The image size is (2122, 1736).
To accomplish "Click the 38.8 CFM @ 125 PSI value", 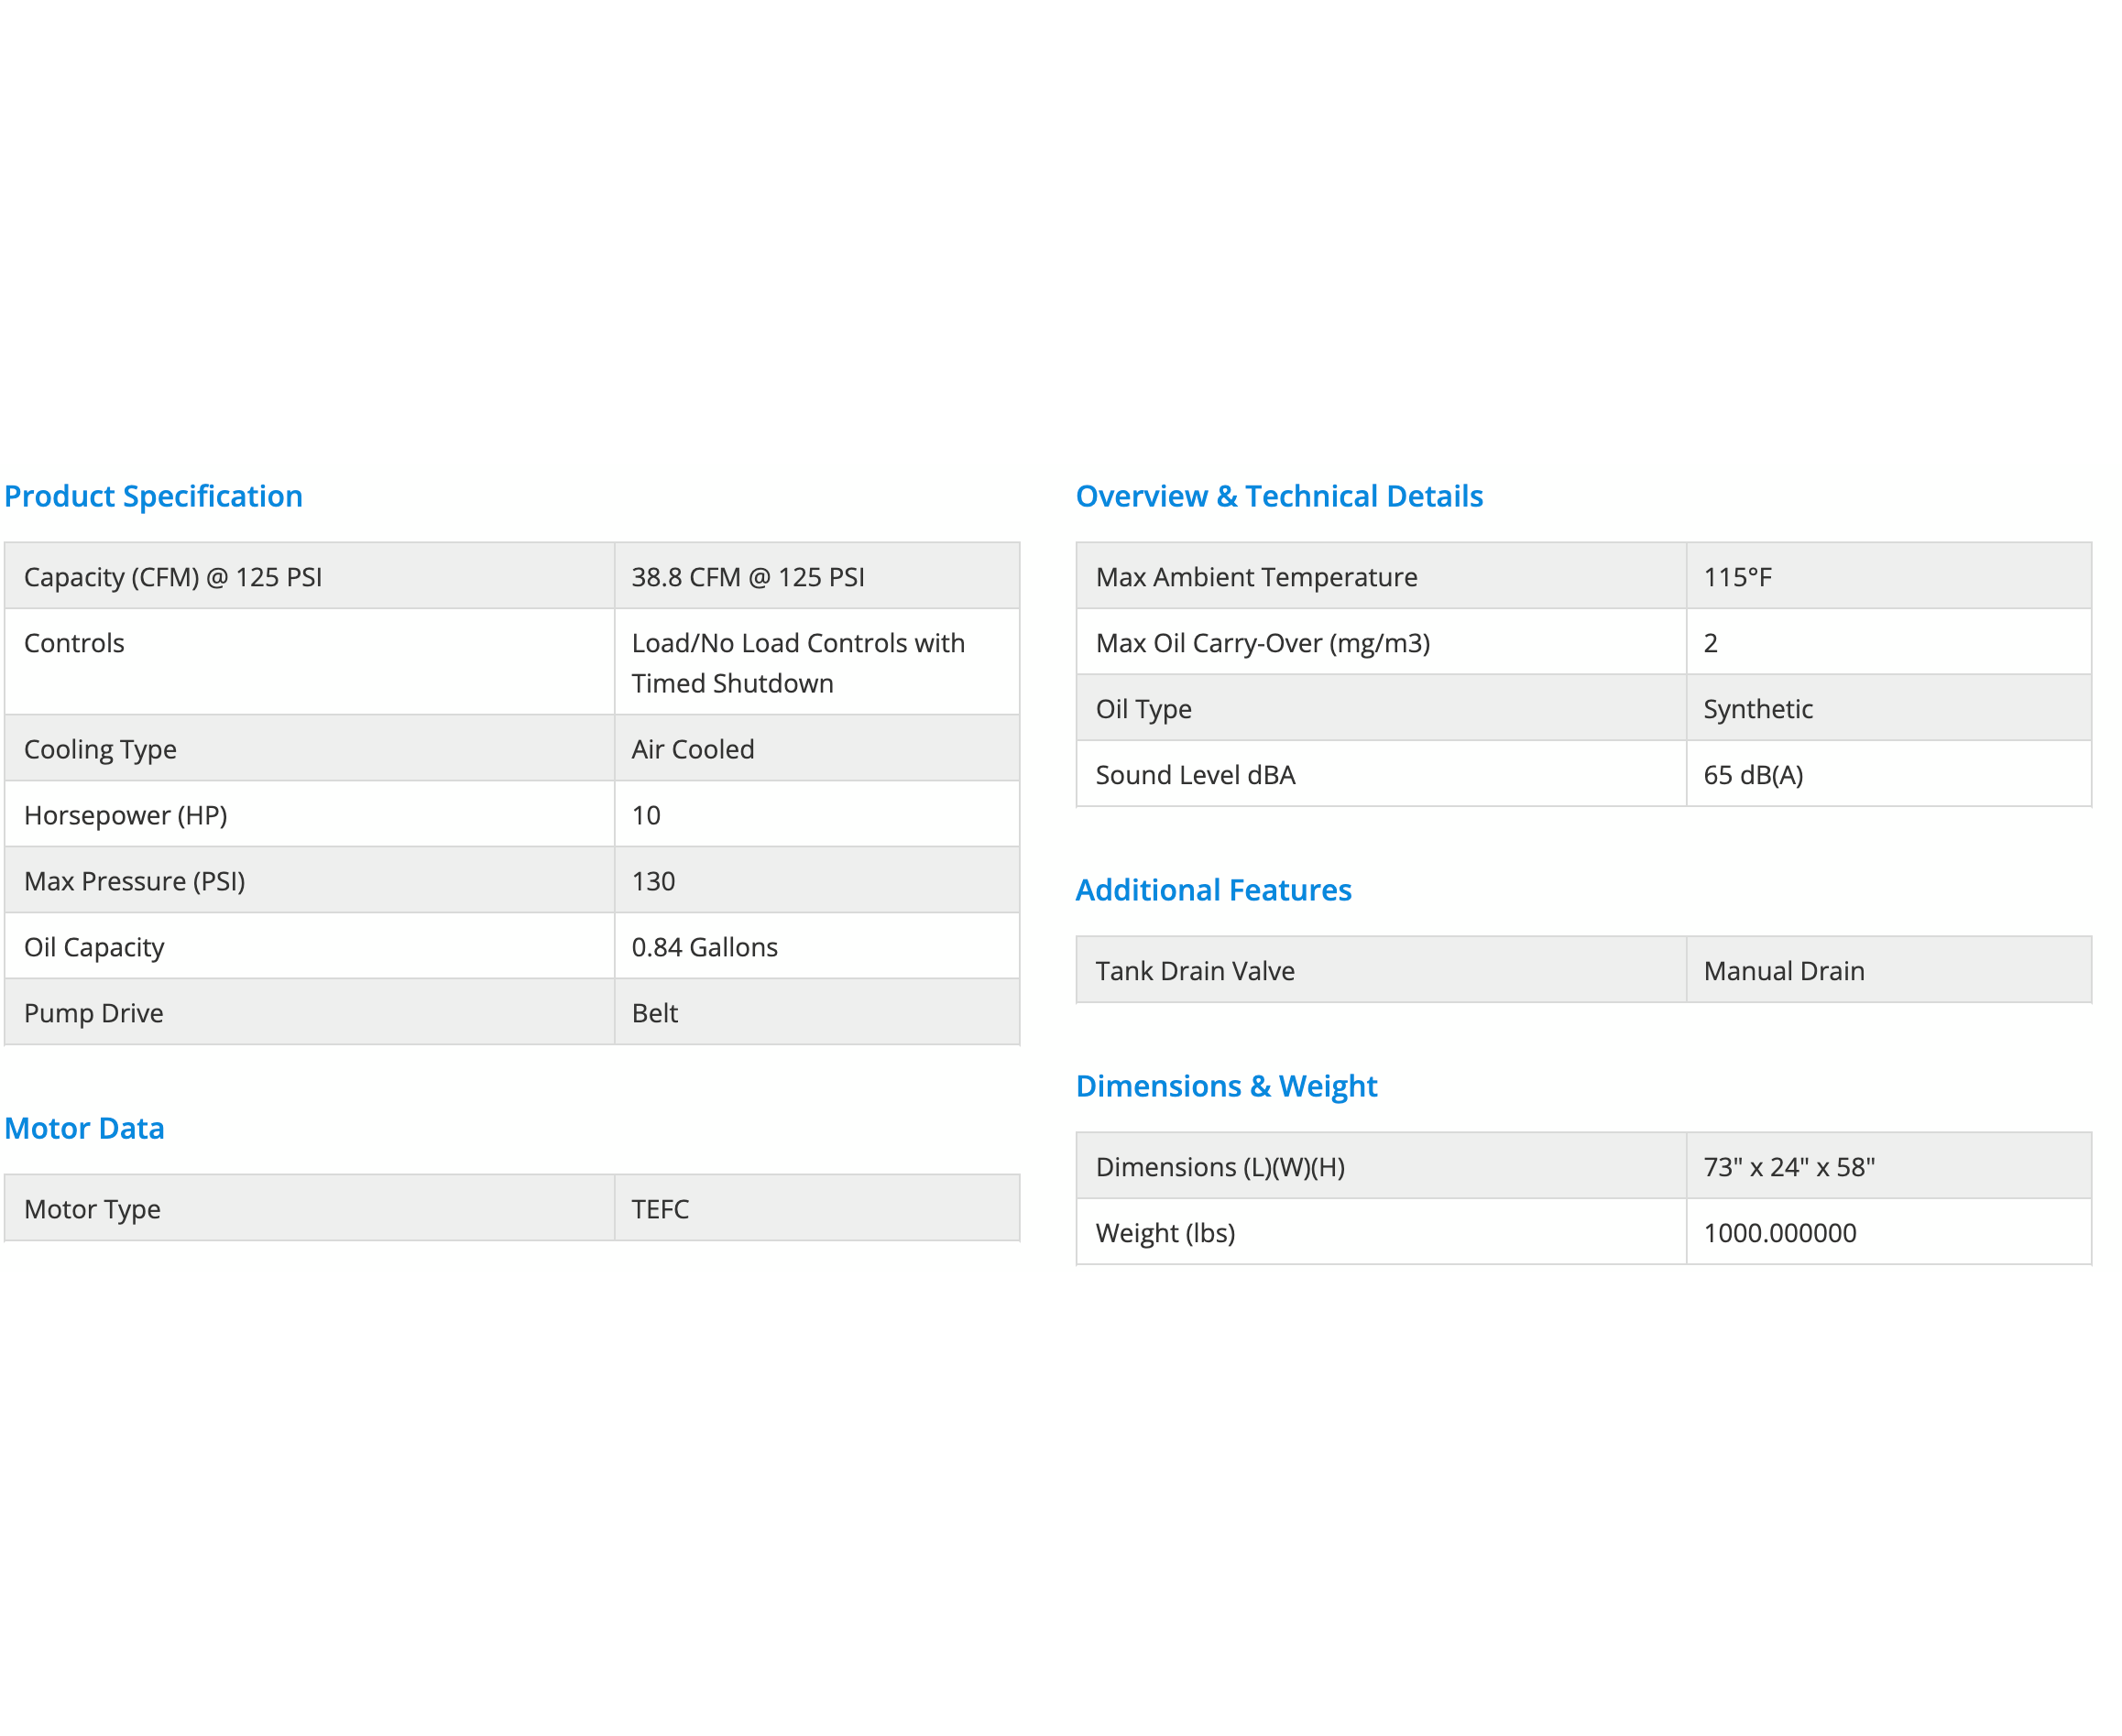I will tap(747, 577).
